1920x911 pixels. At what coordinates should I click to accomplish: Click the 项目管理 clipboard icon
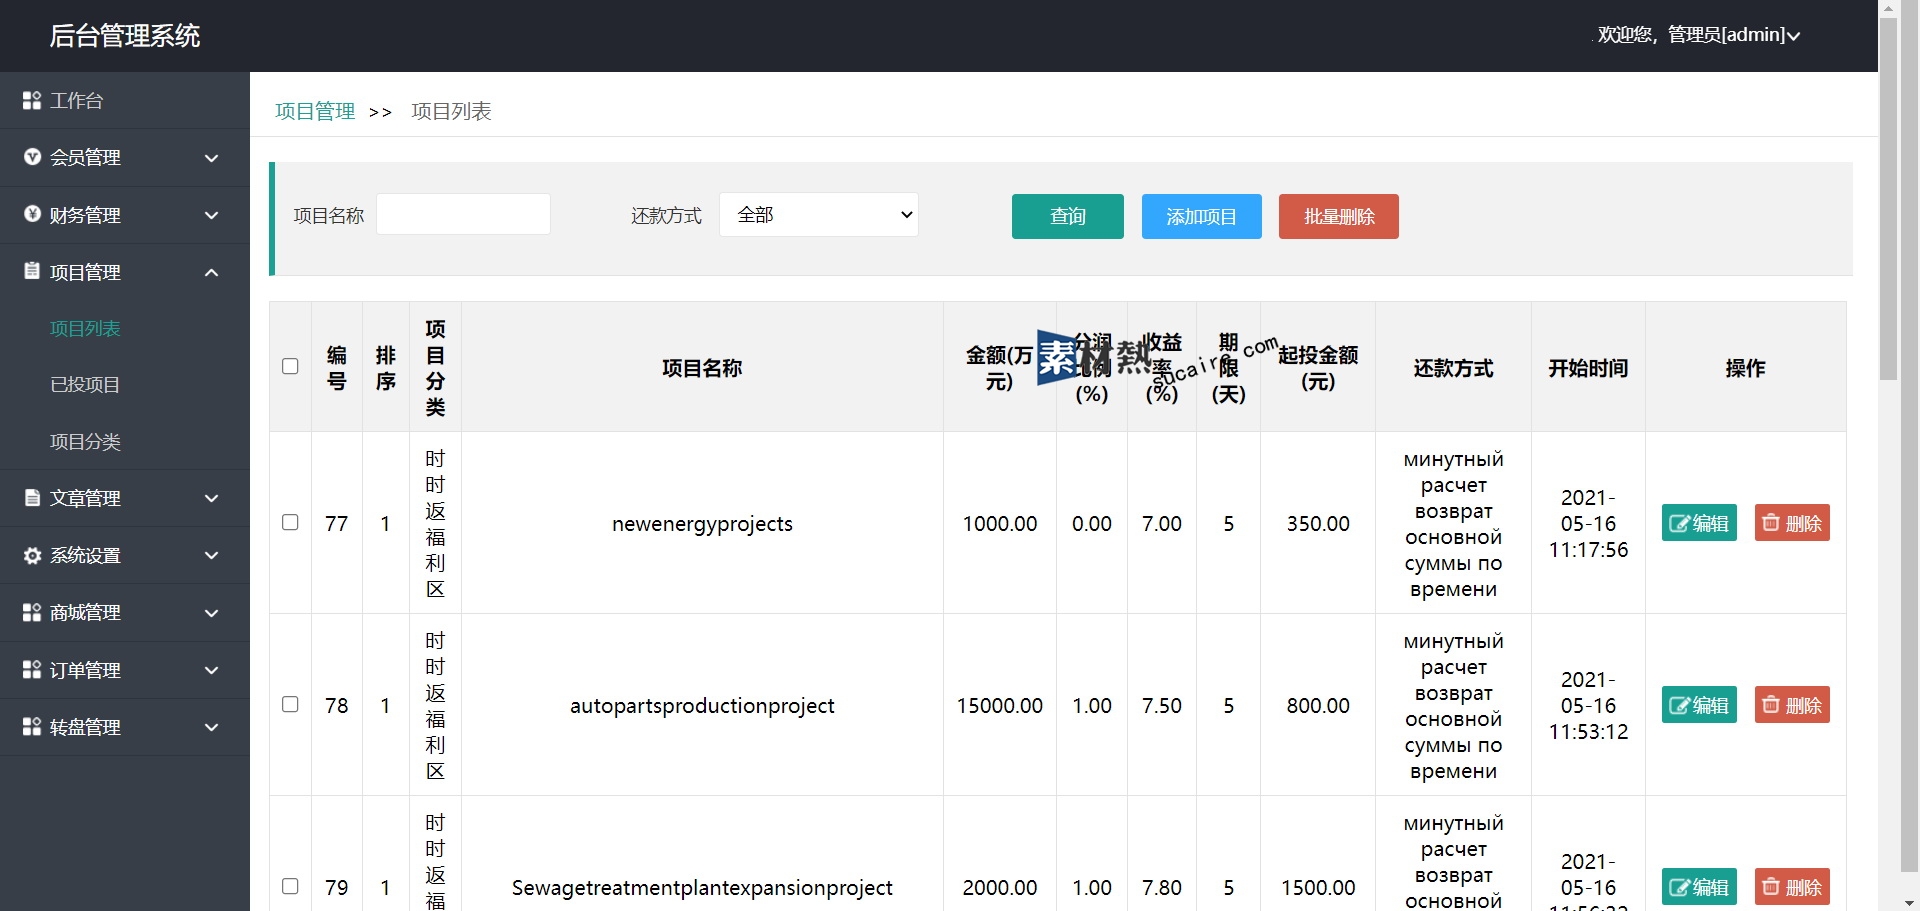[x=32, y=271]
